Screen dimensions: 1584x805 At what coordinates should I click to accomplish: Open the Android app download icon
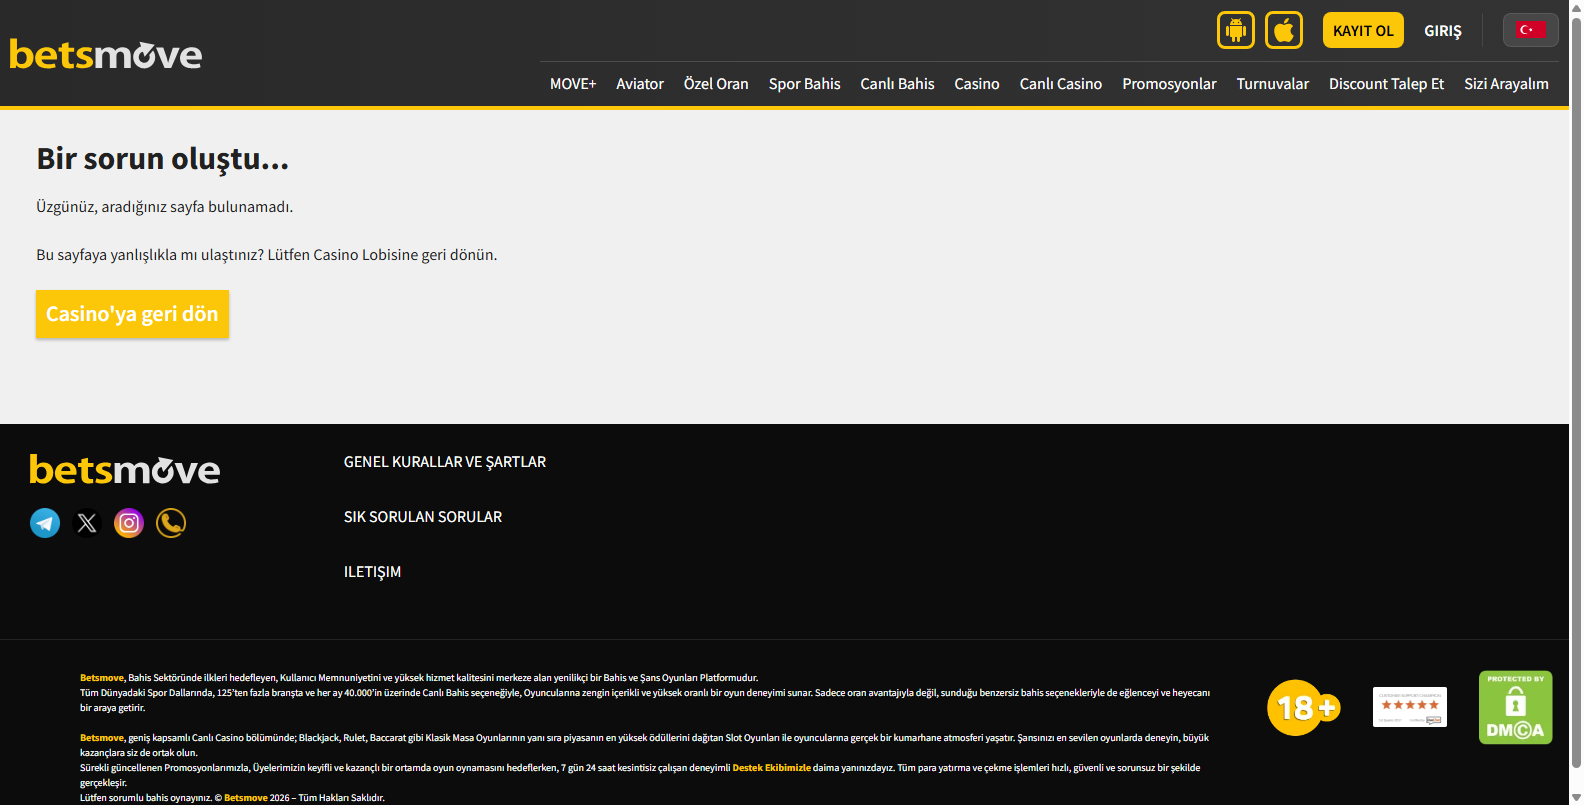(1236, 30)
